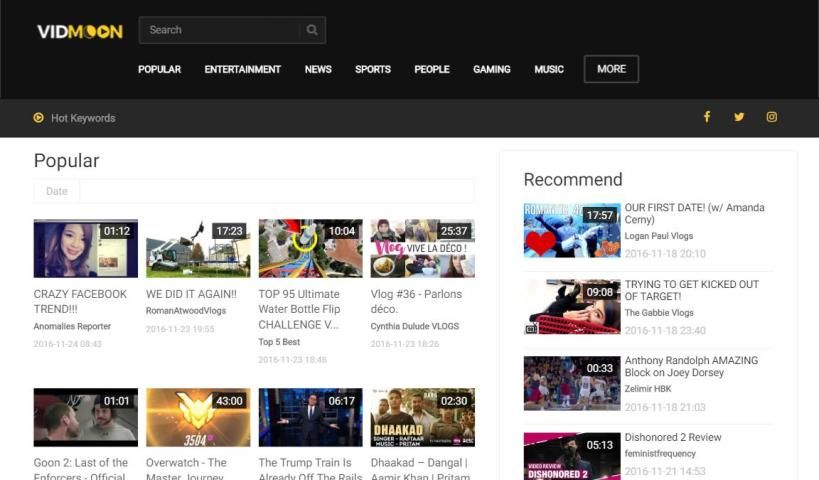Click inside the Search input field
This screenshot has height=480, width=819.
click(220, 30)
